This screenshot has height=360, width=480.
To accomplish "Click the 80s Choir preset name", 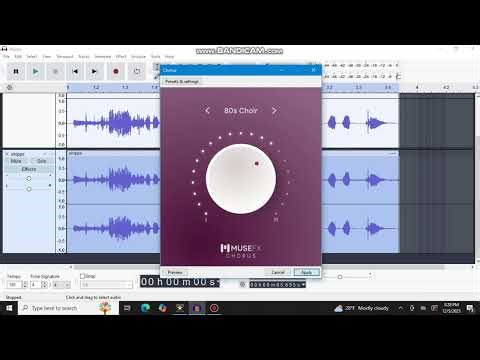I will point(241,110).
